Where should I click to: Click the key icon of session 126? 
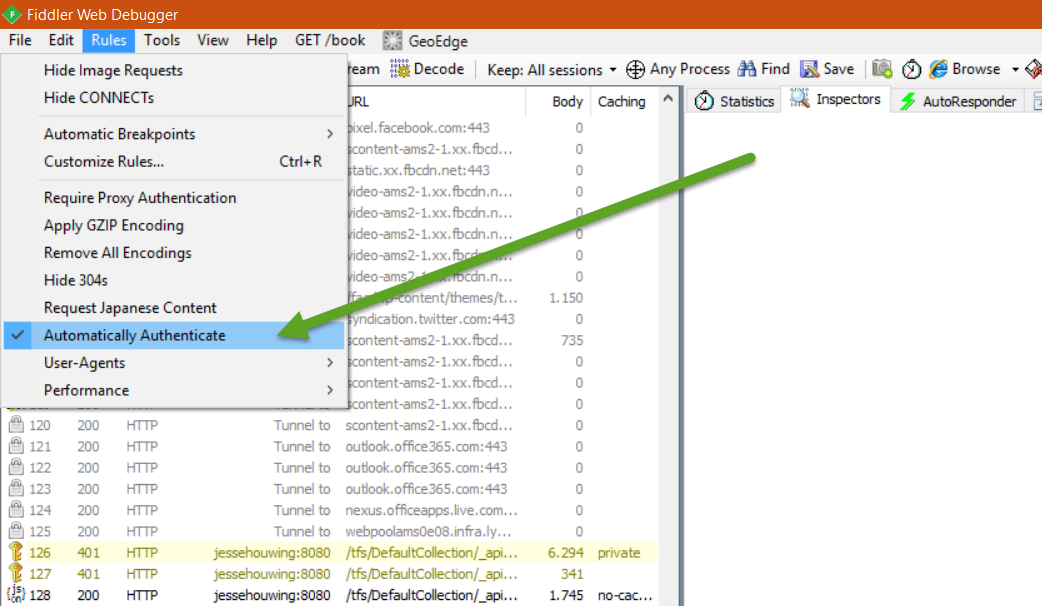tap(16, 552)
